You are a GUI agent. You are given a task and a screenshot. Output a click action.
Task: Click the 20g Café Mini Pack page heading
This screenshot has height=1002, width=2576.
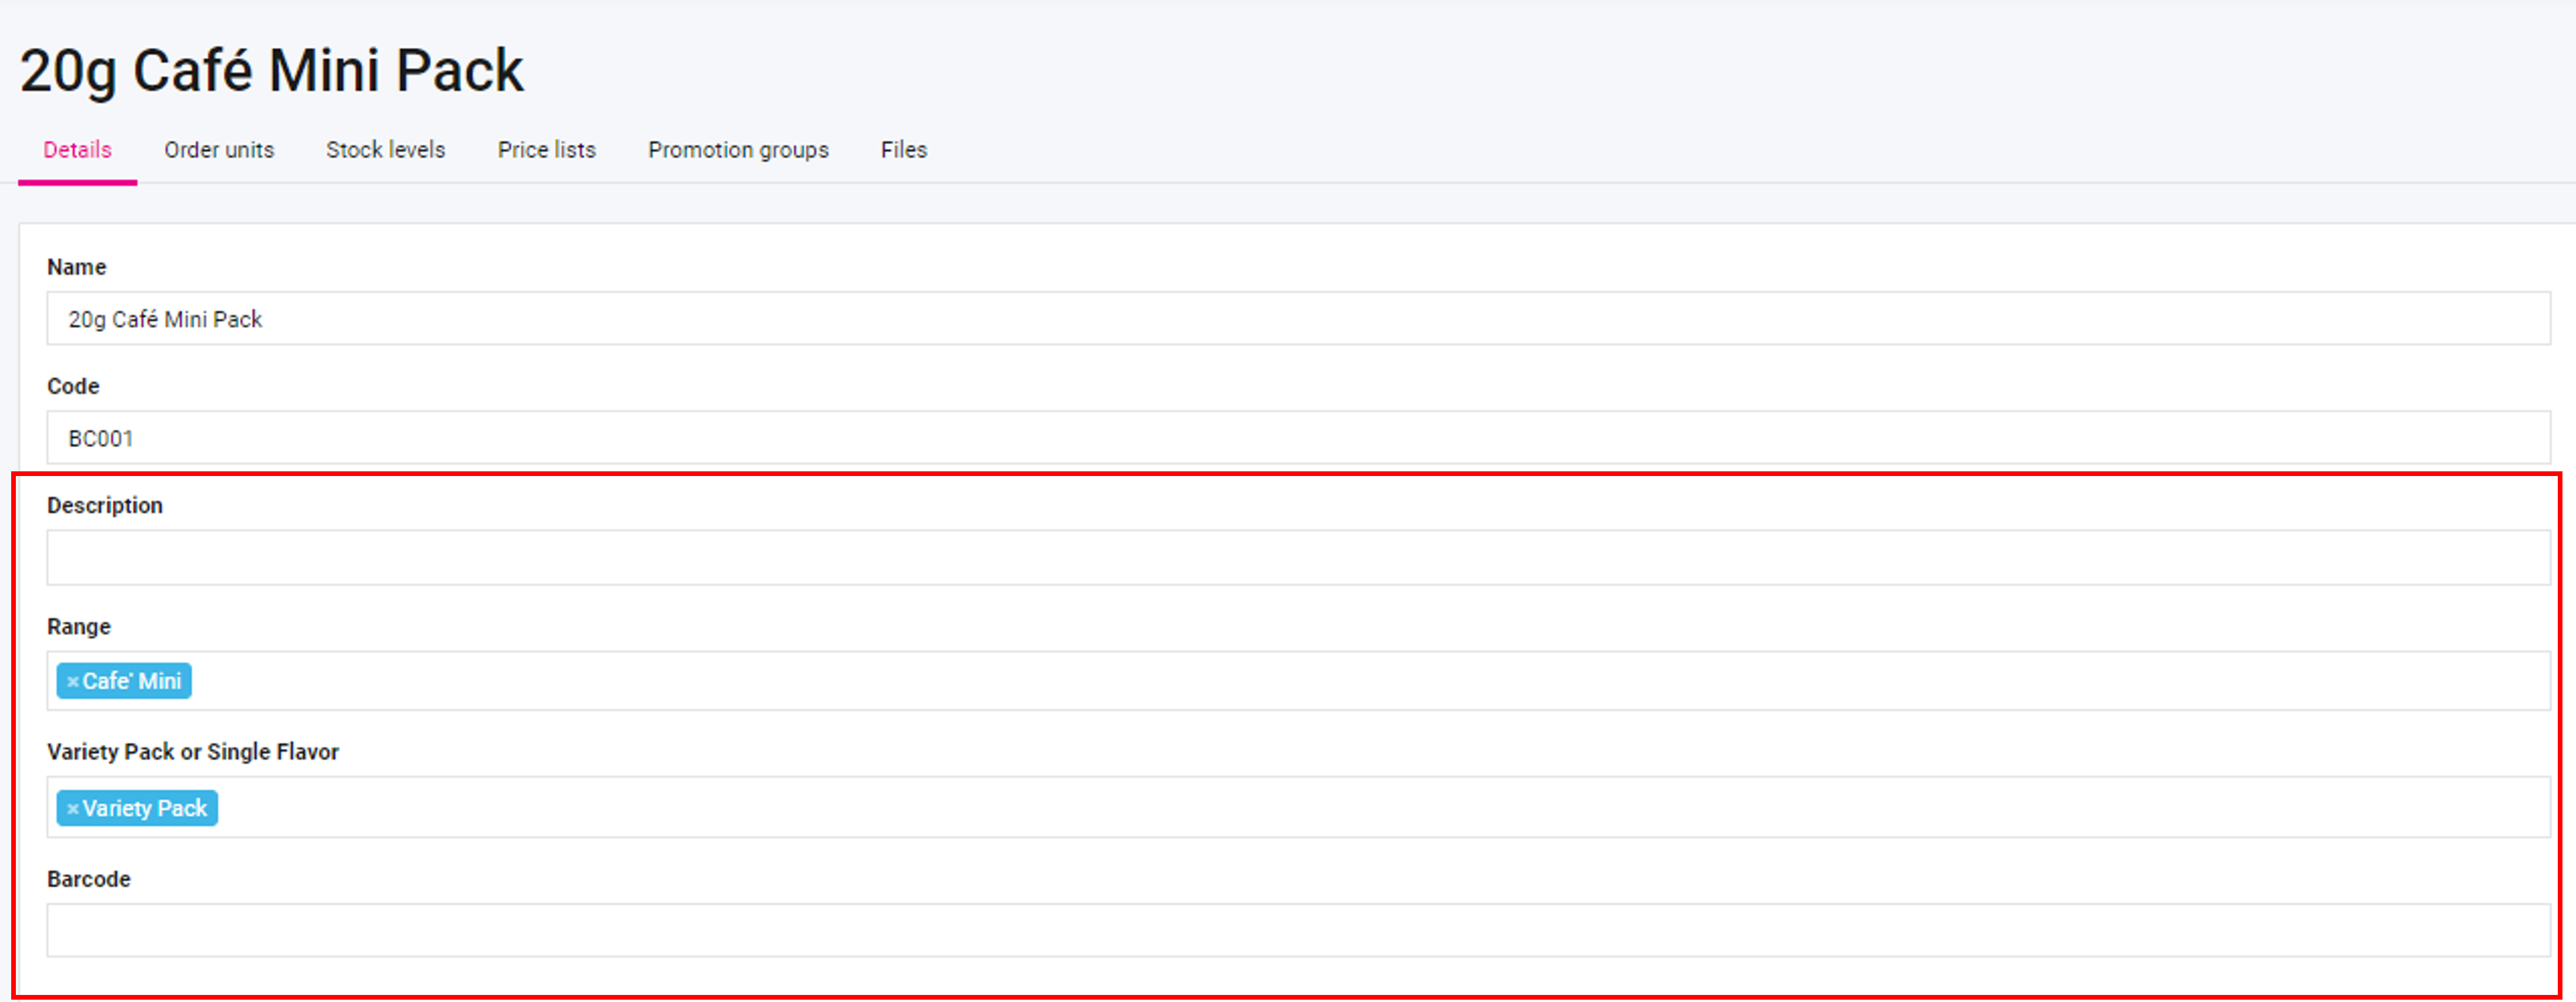pos(271,71)
